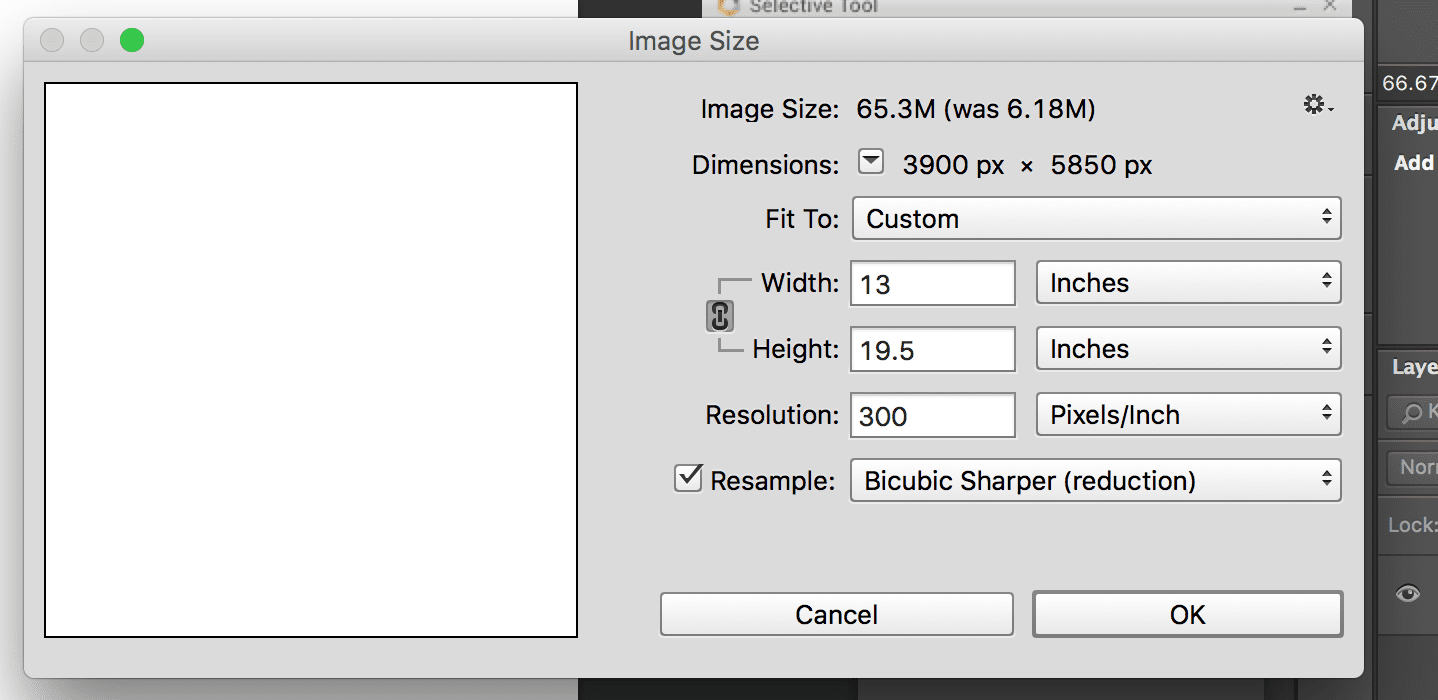
Task: Open the Pixels/Inch resolution units dropdown
Action: [1187, 415]
